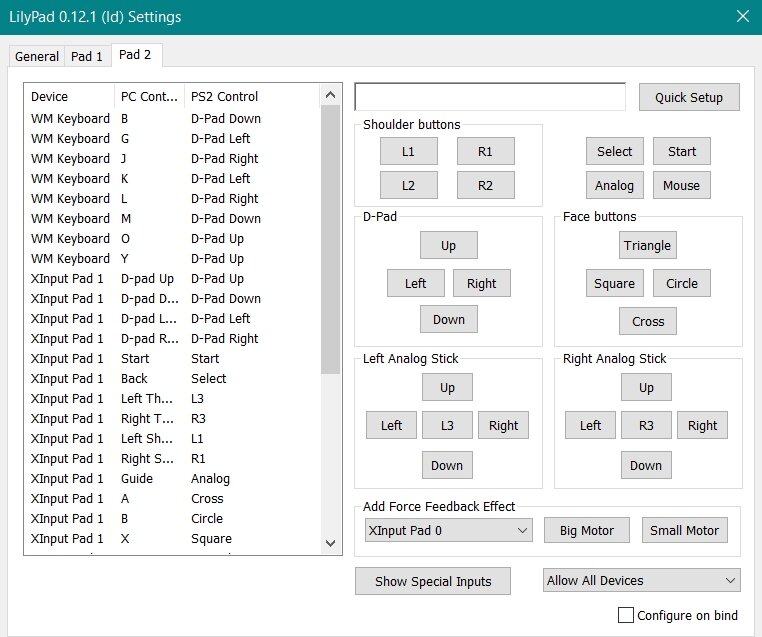This screenshot has width=762, height=637.
Task: Click the Start button binding
Action: pyautogui.click(x=682, y=151)
